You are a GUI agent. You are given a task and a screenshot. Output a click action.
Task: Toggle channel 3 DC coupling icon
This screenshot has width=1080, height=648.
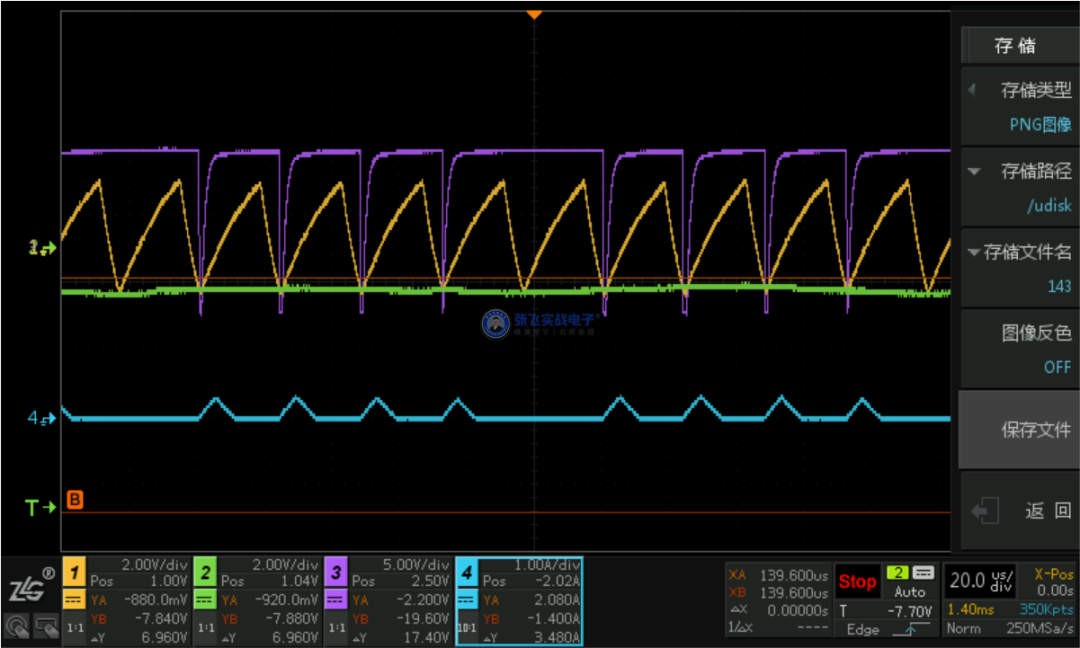[336, 600]
